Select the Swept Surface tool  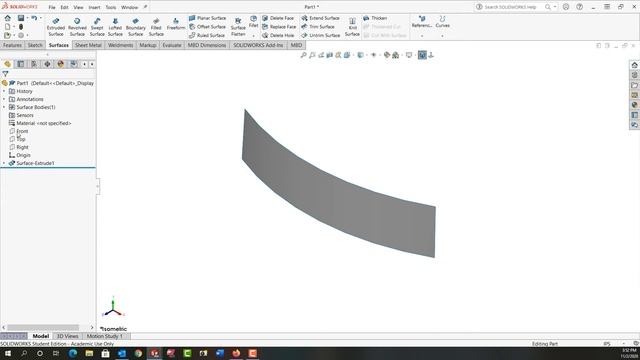click(97, 27)
